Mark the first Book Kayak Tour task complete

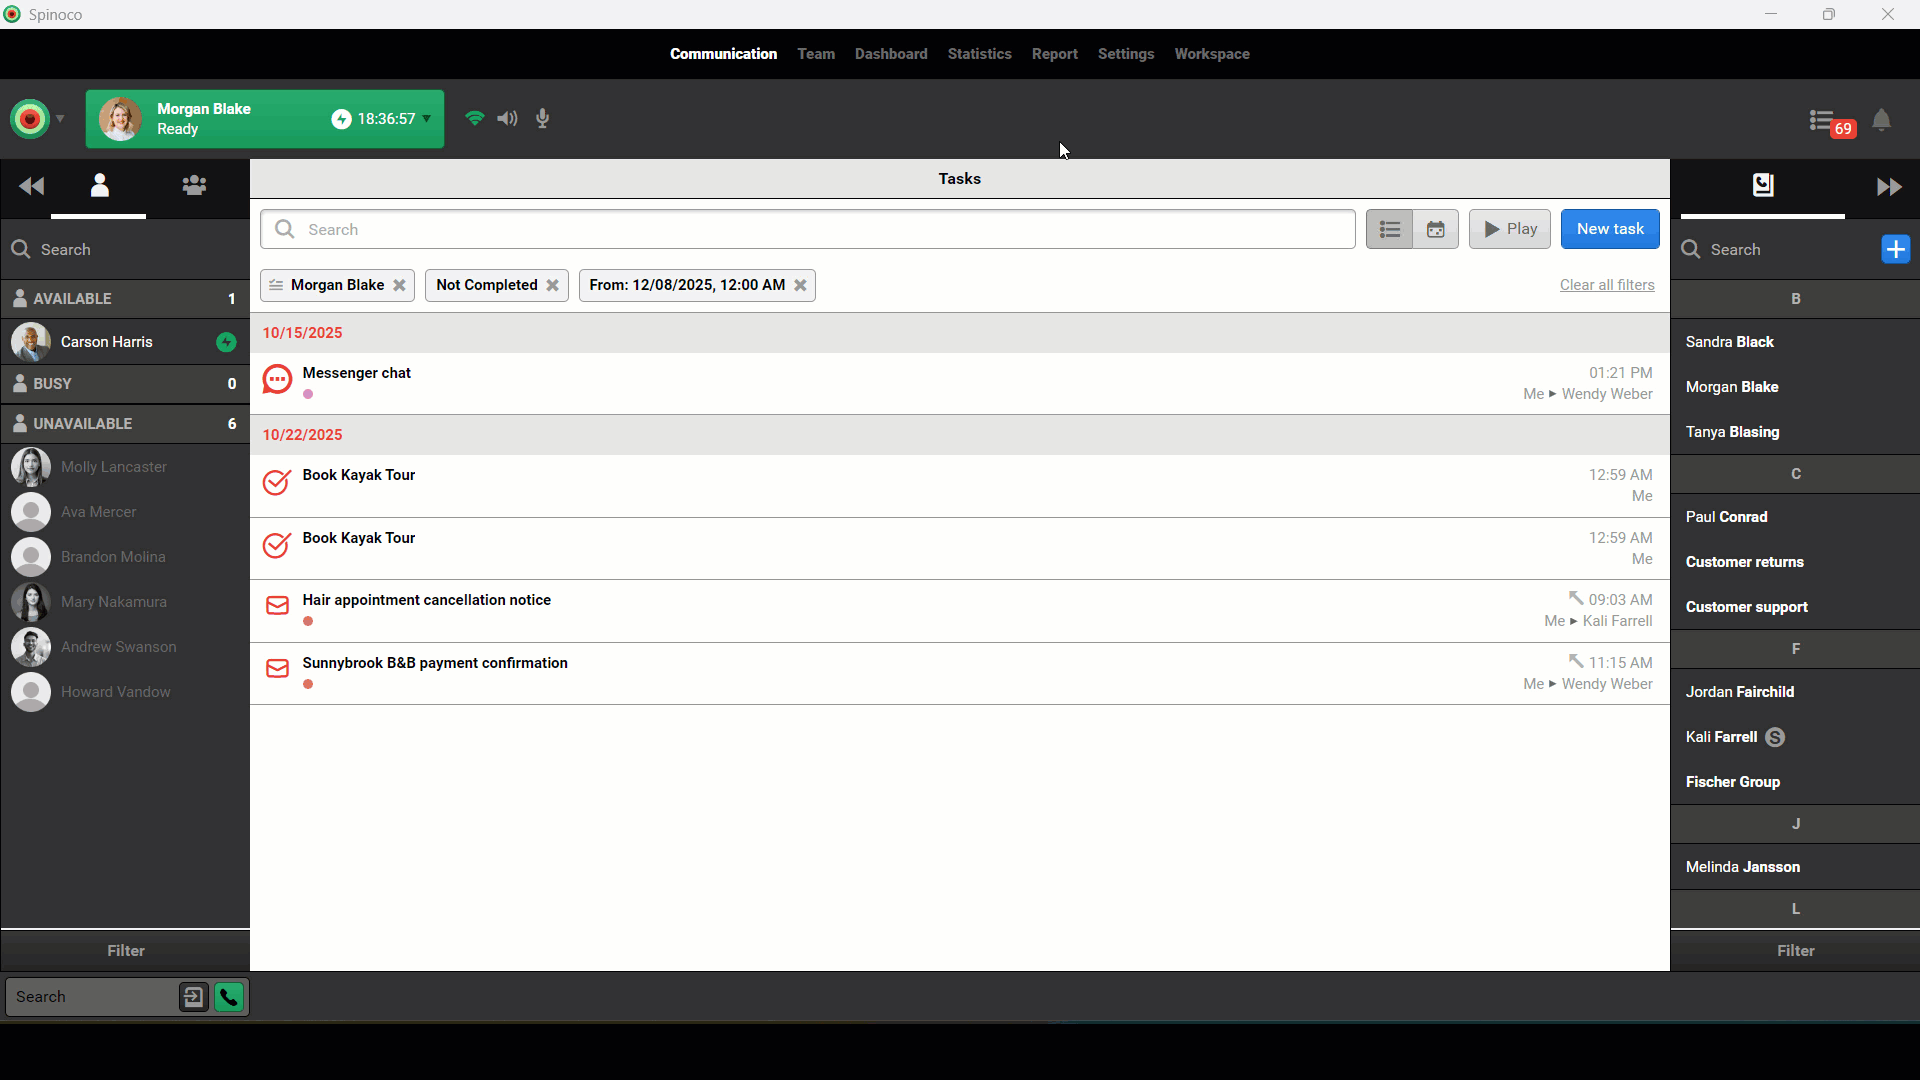pyautogui.click(x=277, y=482)
